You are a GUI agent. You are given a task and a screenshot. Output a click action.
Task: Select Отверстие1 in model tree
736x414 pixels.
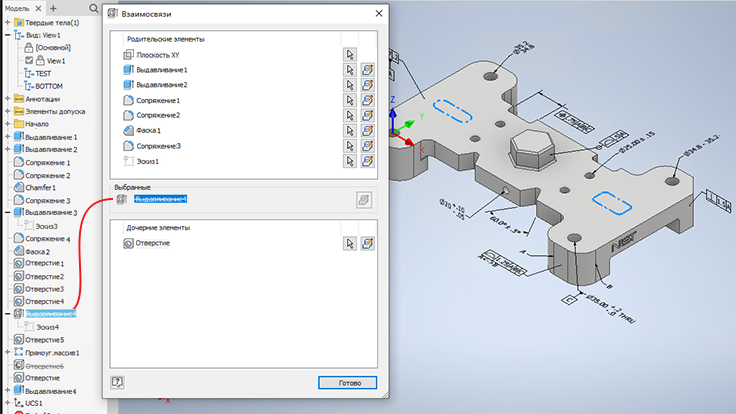click(45, 263)
